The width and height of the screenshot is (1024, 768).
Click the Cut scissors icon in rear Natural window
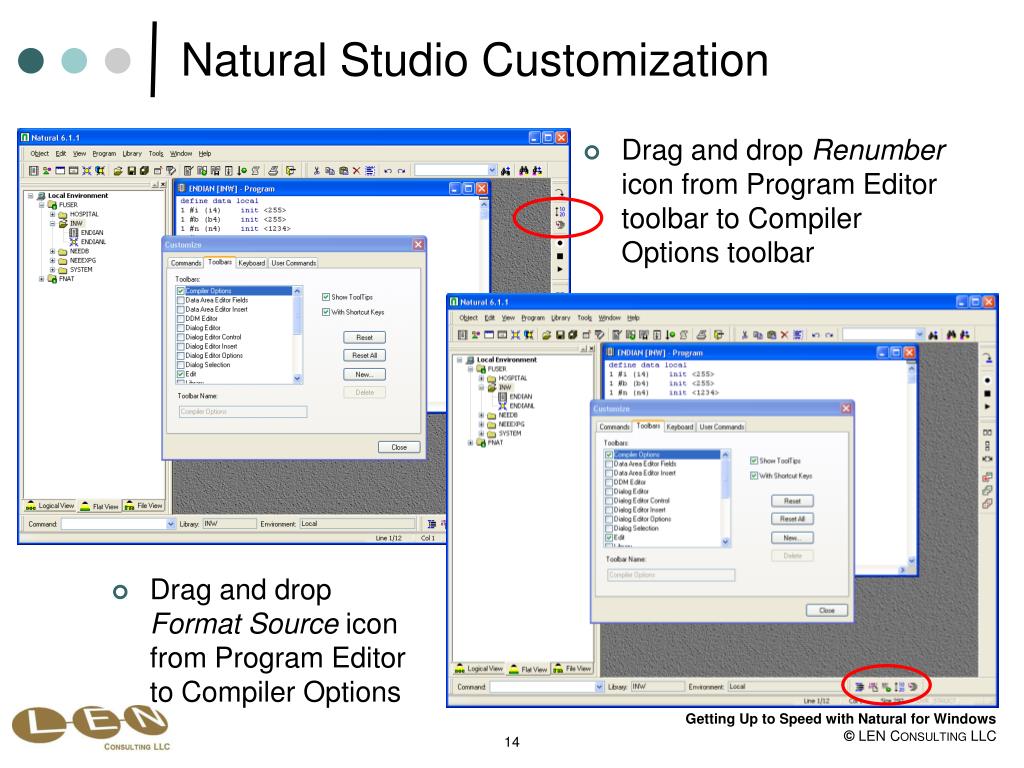click(x=316, y=171)
